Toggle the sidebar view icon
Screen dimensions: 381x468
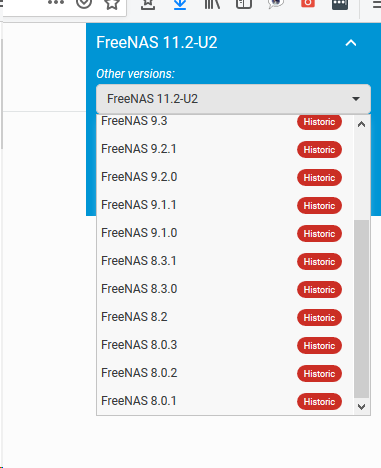click(x=244, y=4)
